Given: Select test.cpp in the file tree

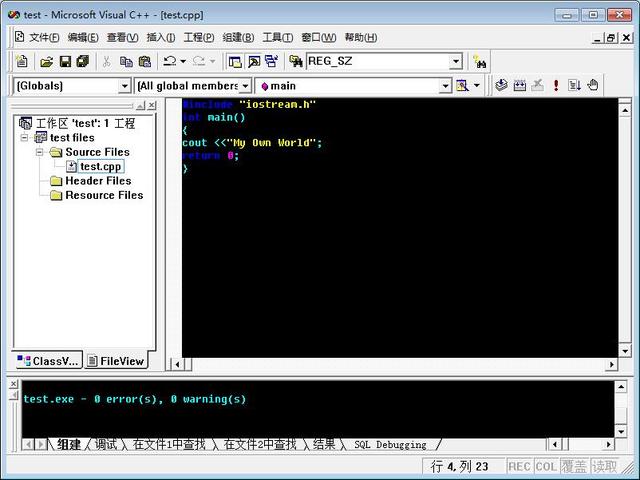Looking at the screenshot, I should [x=100, y=167].
